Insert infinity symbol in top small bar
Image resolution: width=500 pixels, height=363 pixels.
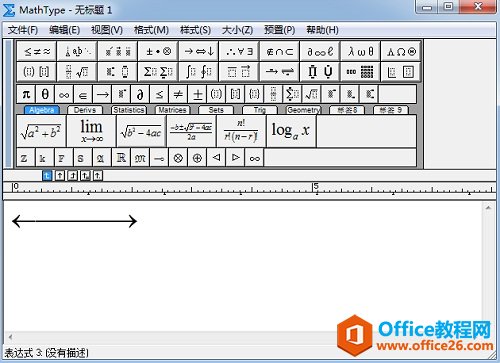(64, 94)
